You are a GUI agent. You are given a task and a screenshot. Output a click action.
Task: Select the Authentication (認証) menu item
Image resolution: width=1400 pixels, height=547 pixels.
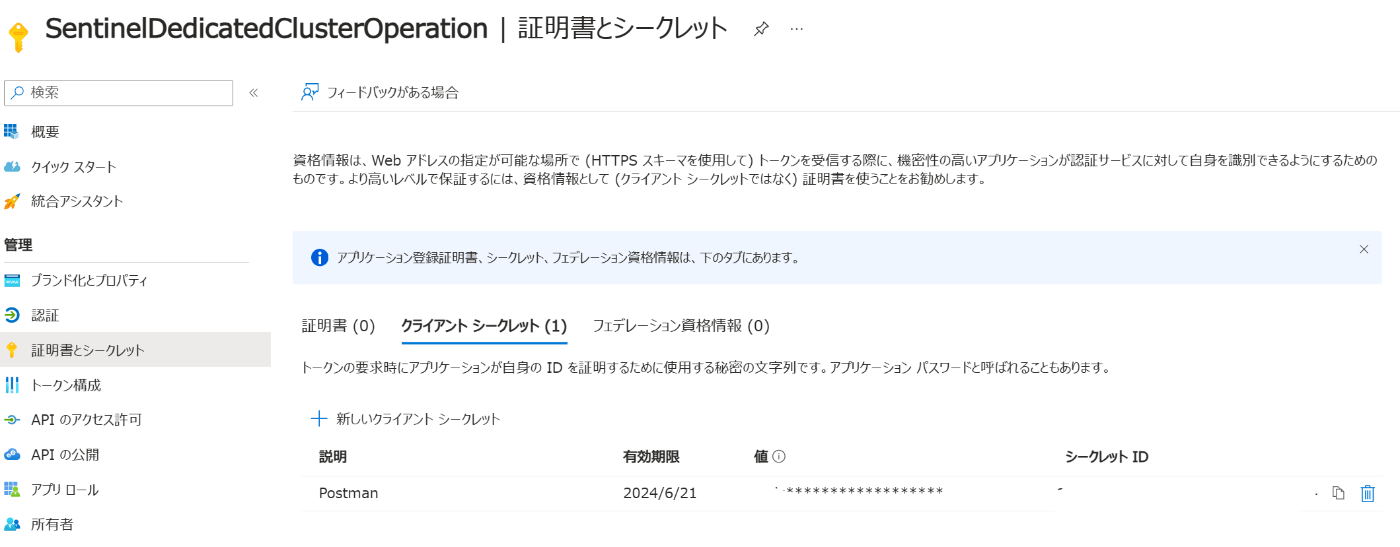45,315
